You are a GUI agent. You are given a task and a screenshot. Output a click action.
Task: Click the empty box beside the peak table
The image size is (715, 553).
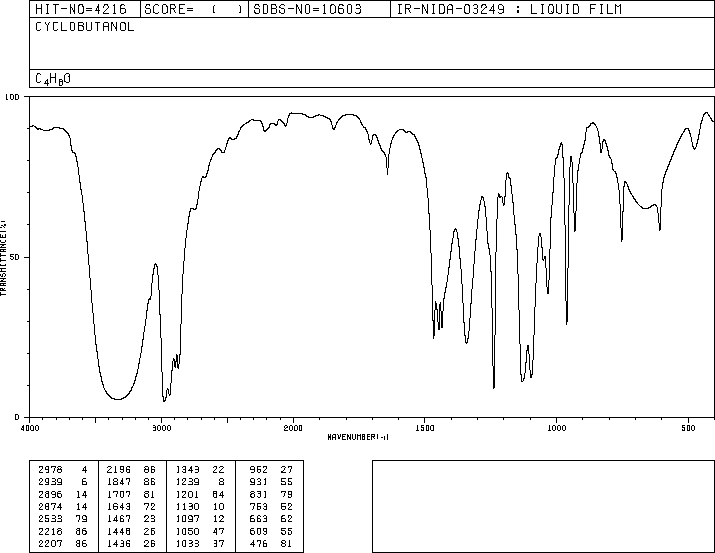(x=543, y=506)
